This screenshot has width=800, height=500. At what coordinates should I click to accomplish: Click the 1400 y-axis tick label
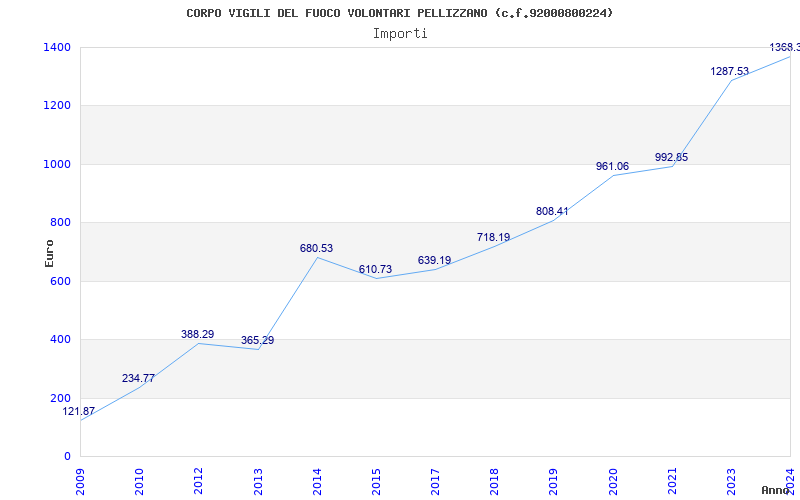(57, 47)
